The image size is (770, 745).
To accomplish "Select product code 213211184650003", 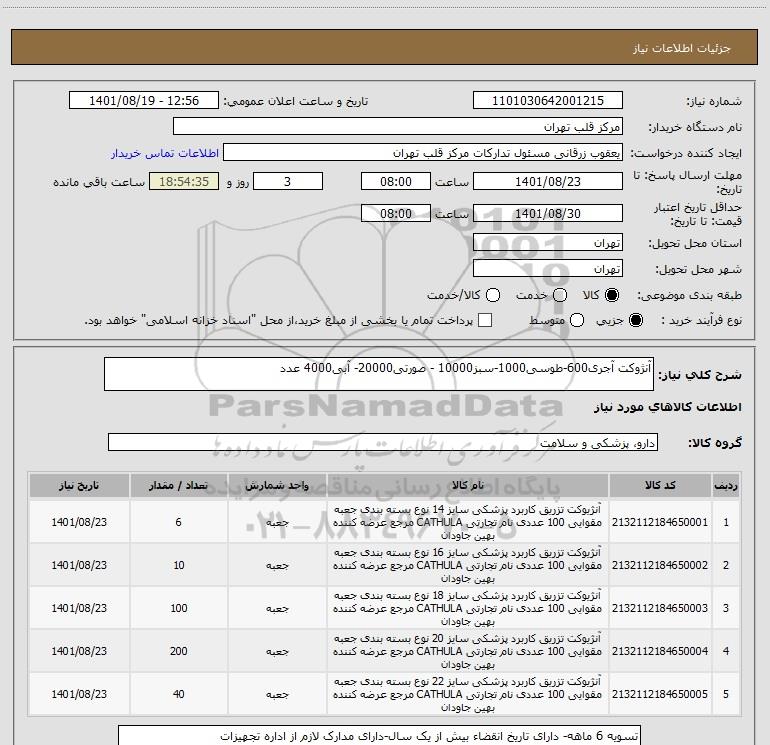I will [660, 608].
